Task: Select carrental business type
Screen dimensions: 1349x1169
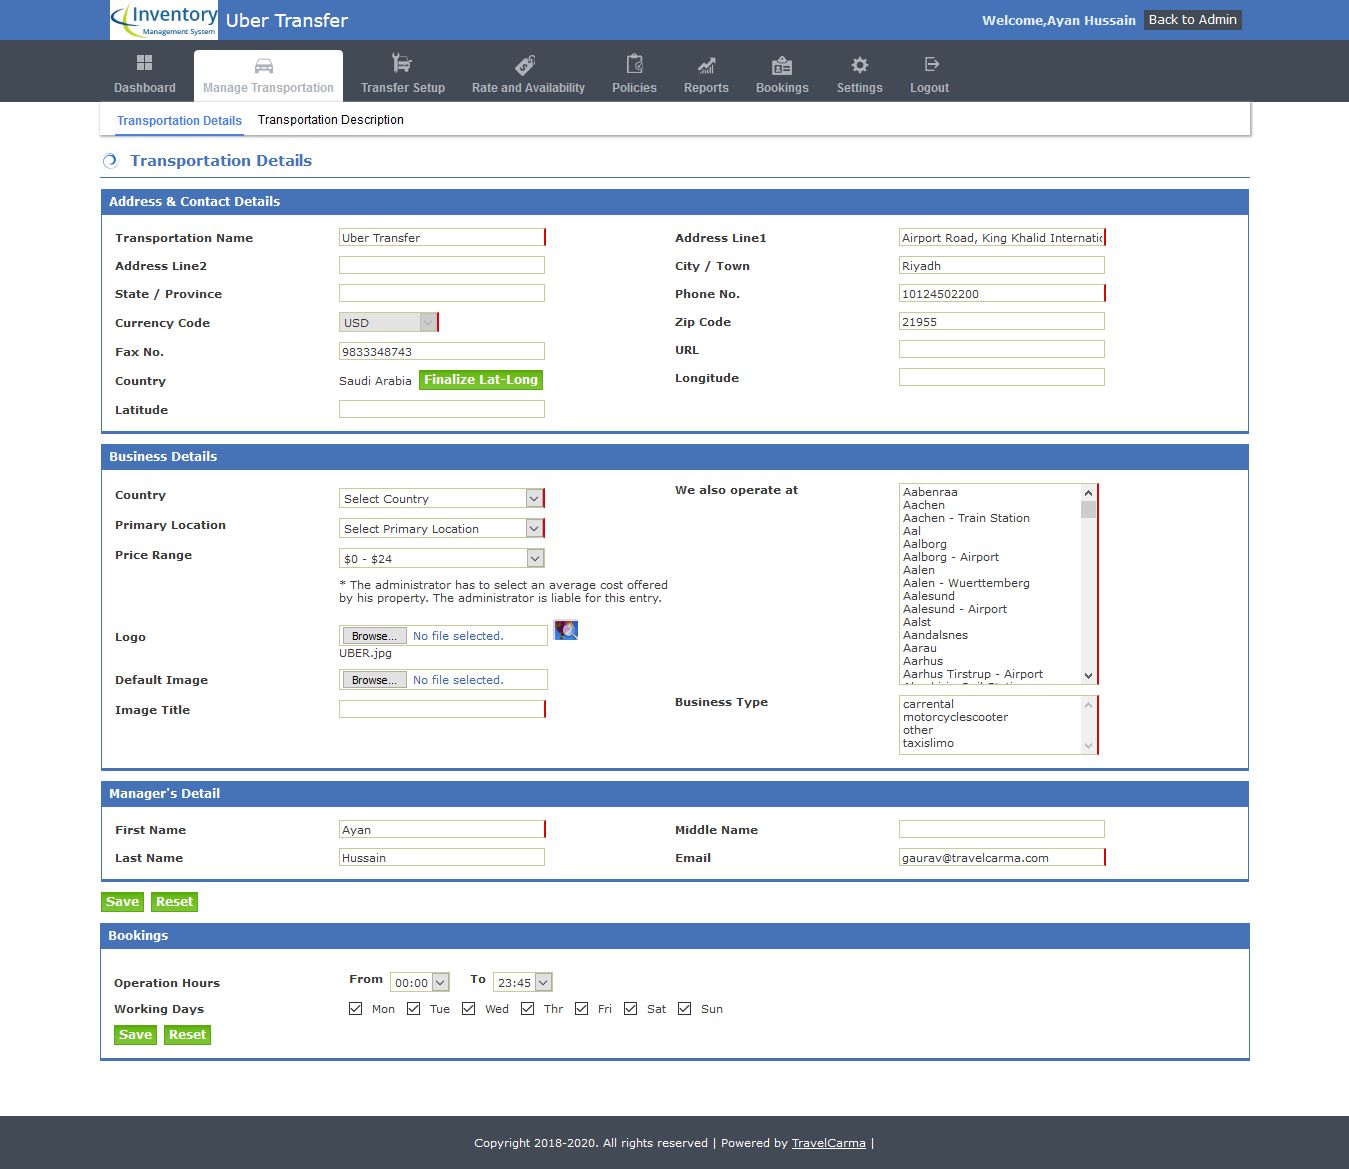Action: 928,704
